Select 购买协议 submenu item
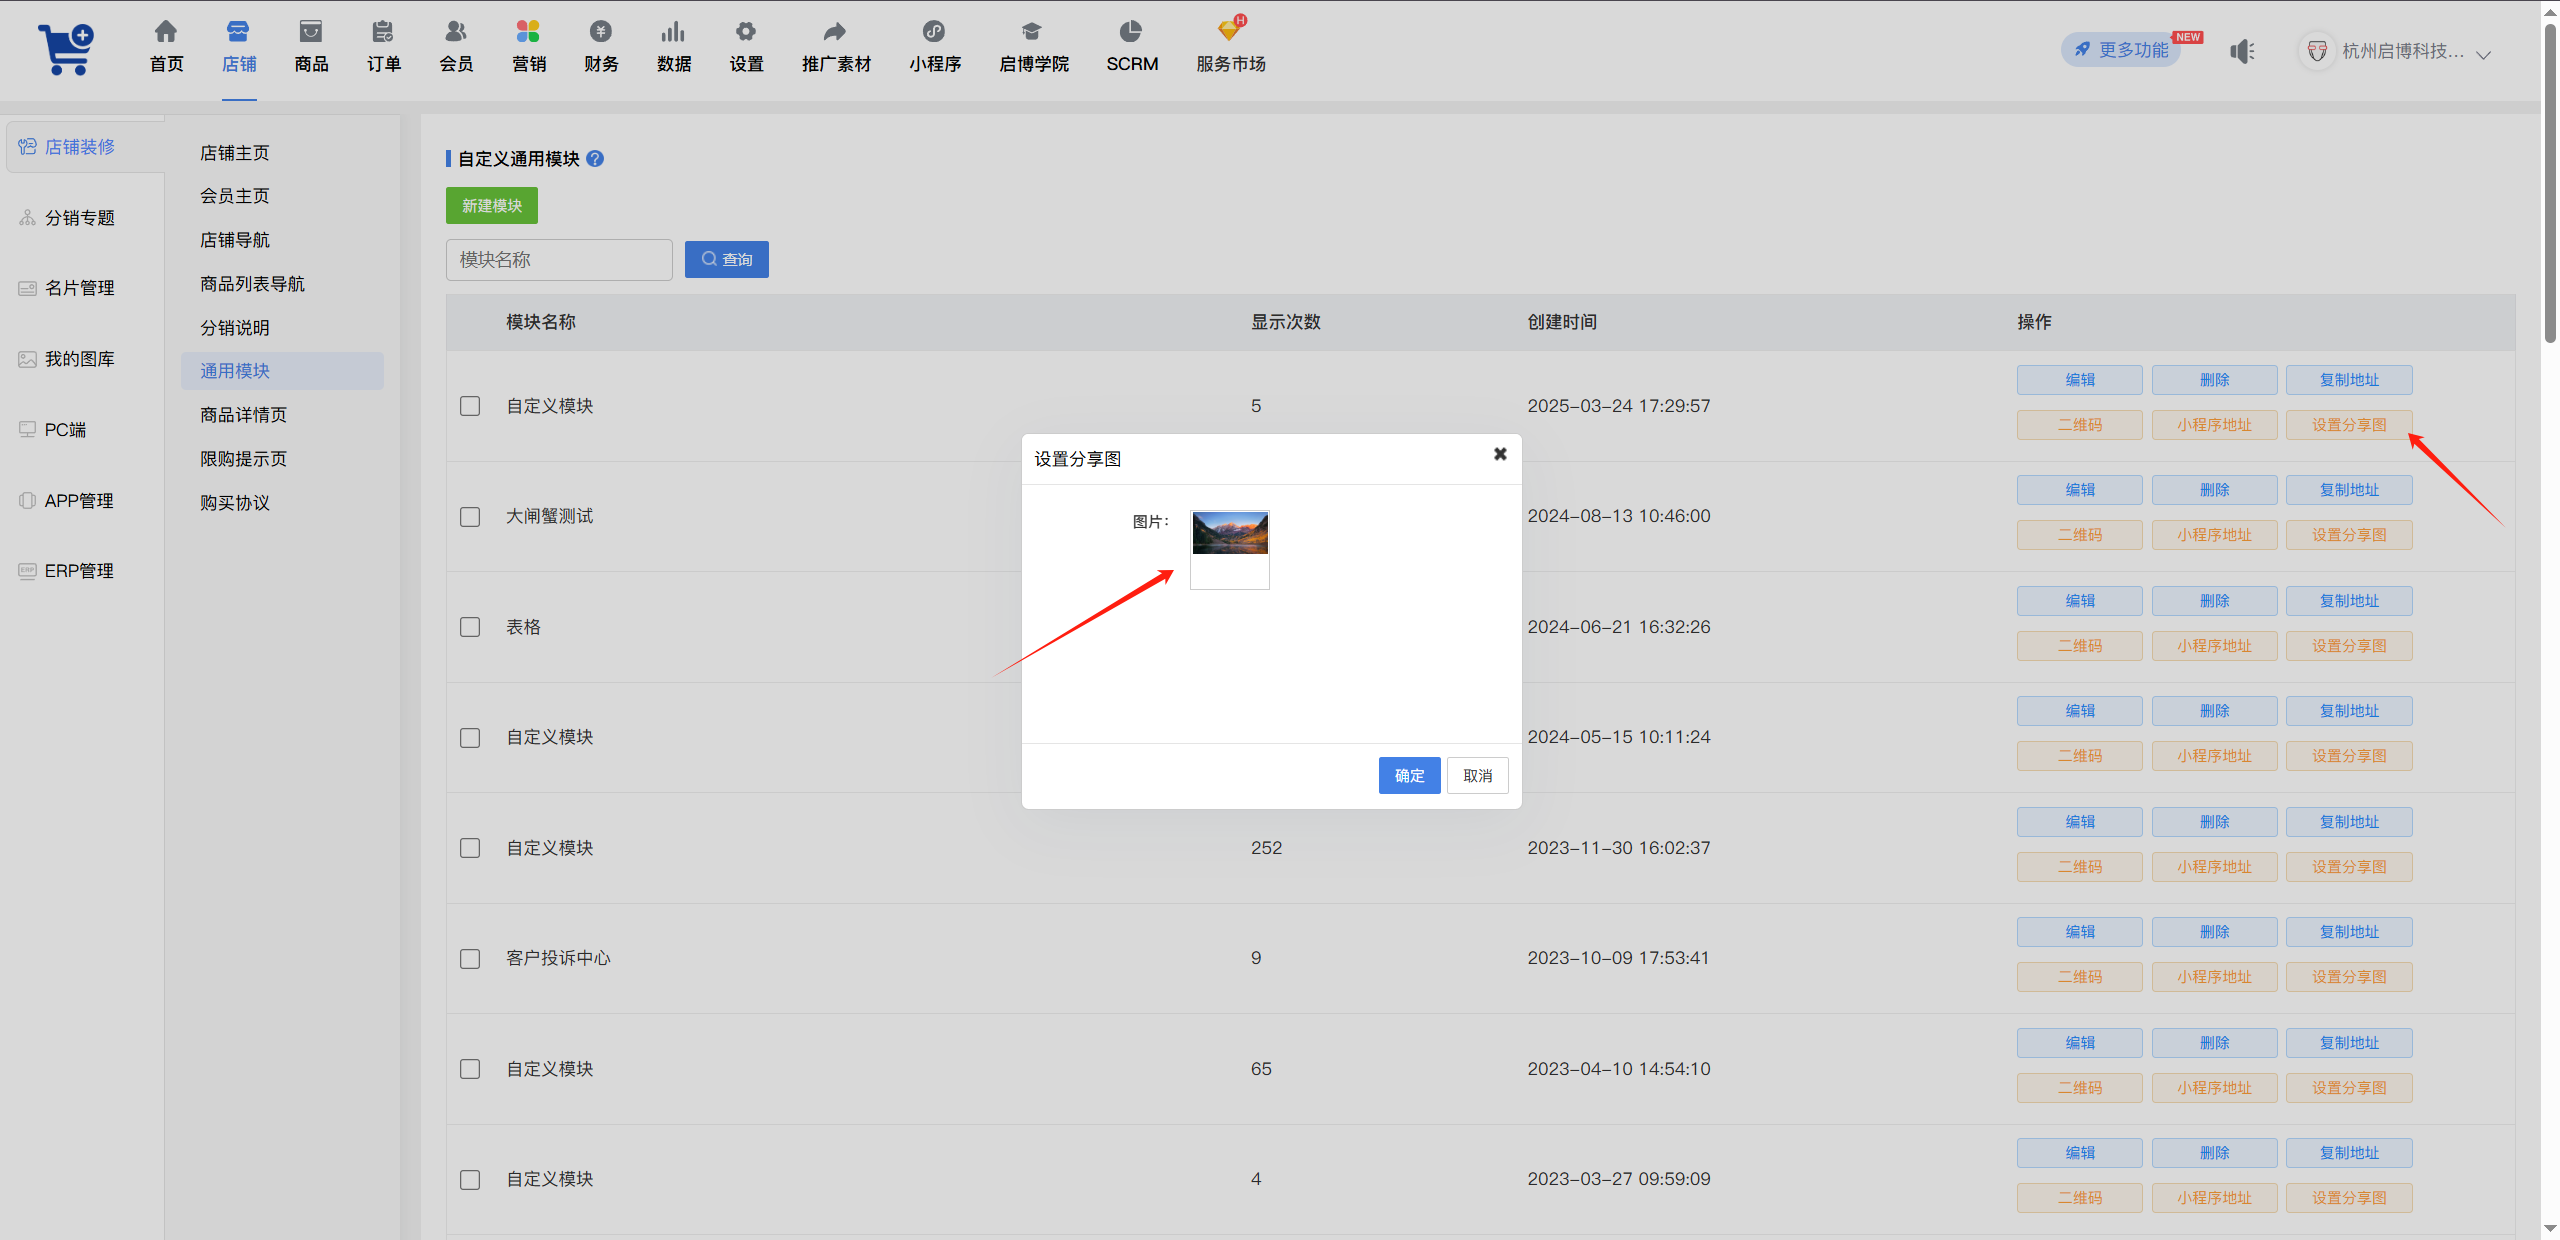The image size is (2560, 1240). pos(235,503)
